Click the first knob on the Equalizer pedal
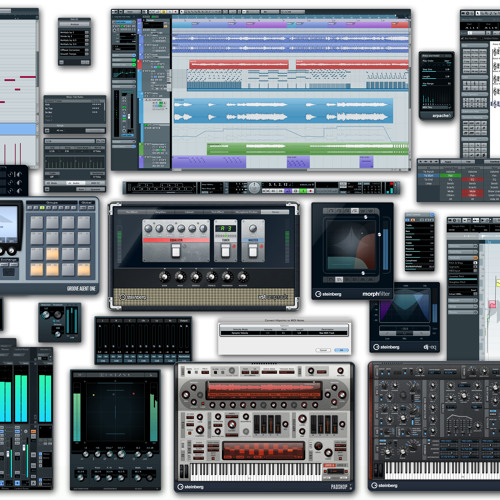Viewport: 500px width, 500px height. pos(148,228)
